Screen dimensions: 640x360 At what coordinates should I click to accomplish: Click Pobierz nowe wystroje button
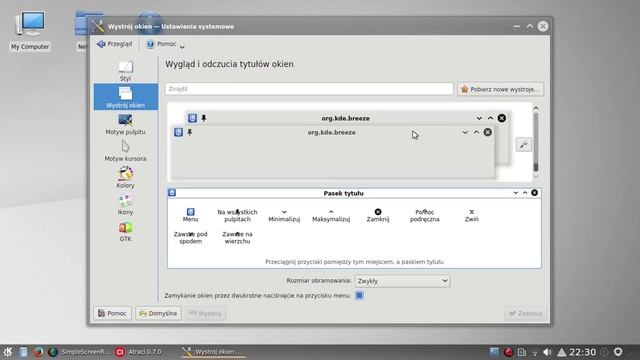500,89
